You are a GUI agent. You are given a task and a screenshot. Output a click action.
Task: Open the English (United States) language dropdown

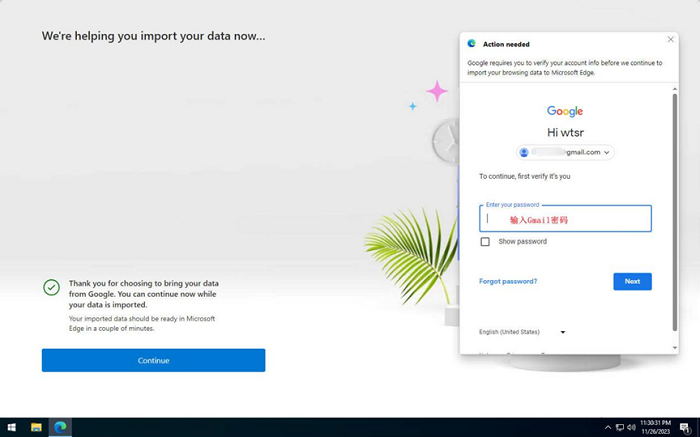[x=522, y=332]
